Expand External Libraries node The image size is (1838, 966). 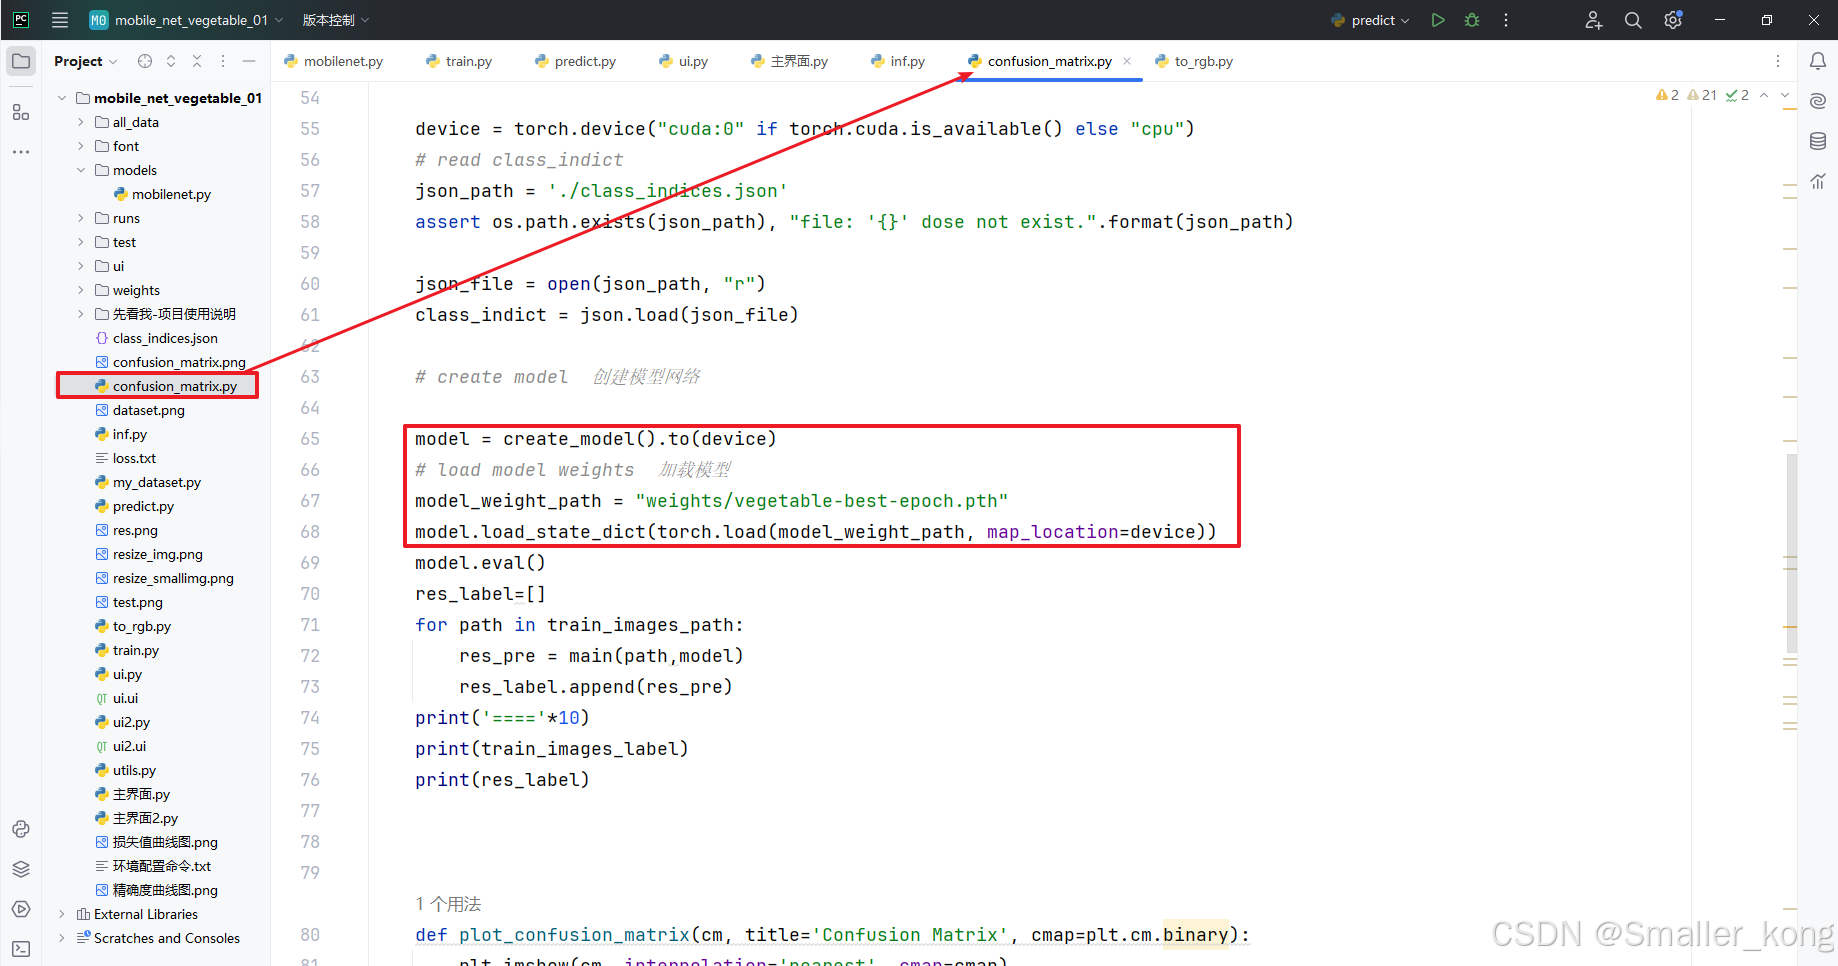click(62, 914)
